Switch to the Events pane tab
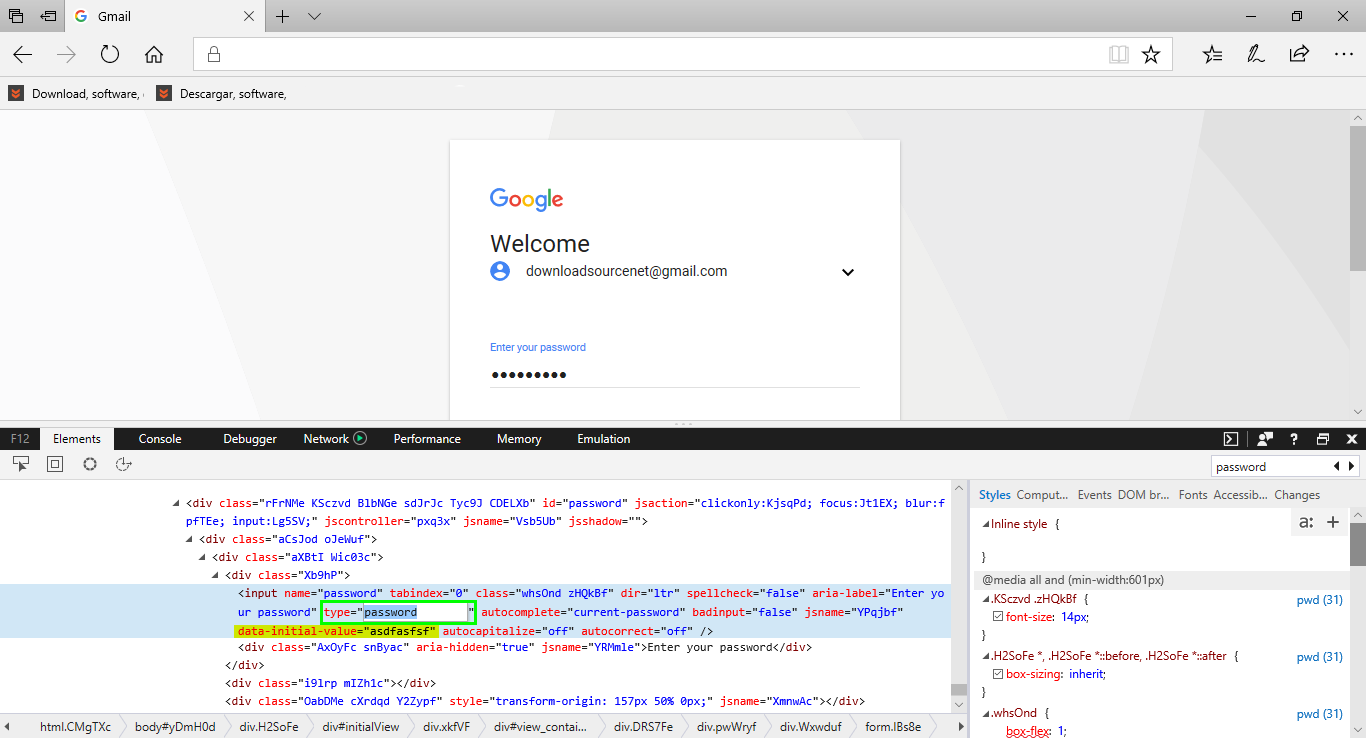1366x738 pixels. pos(1094,495)
